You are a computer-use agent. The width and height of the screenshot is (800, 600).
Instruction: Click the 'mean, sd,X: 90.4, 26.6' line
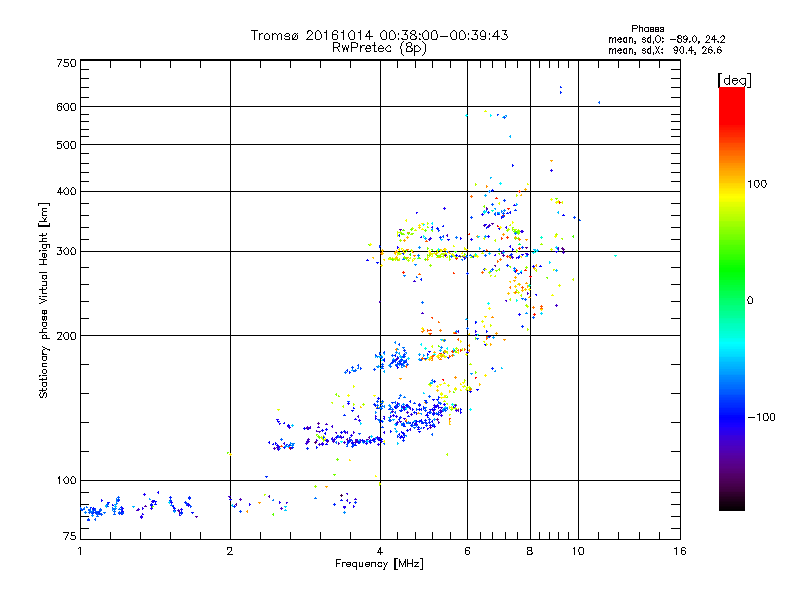(x=665, y=50)
